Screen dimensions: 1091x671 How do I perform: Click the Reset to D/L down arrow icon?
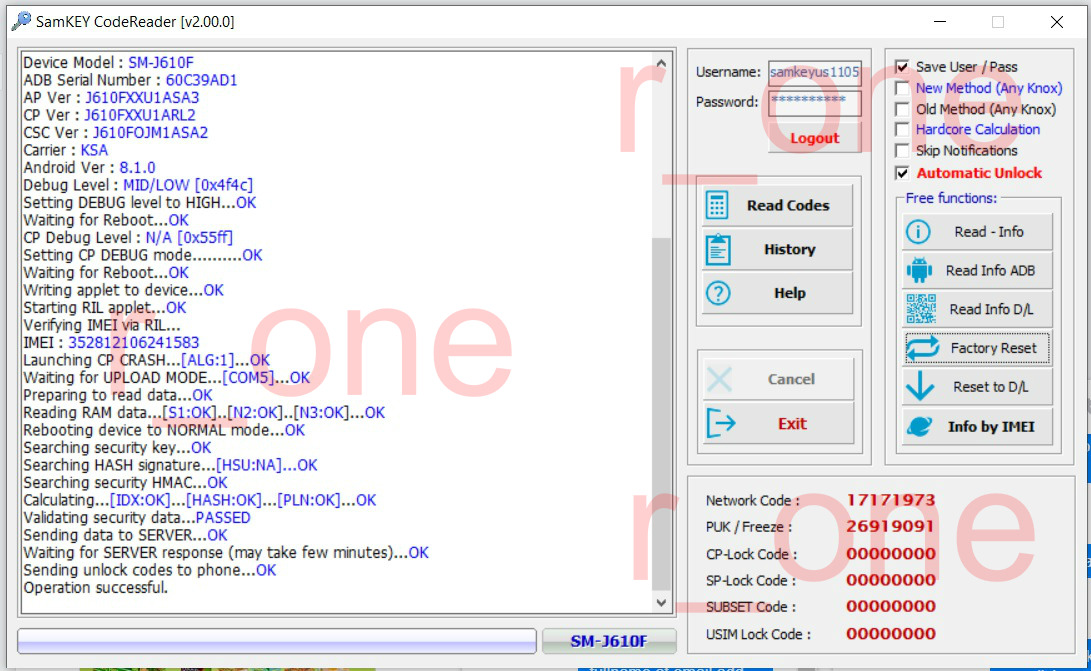[x=920, y=386]
